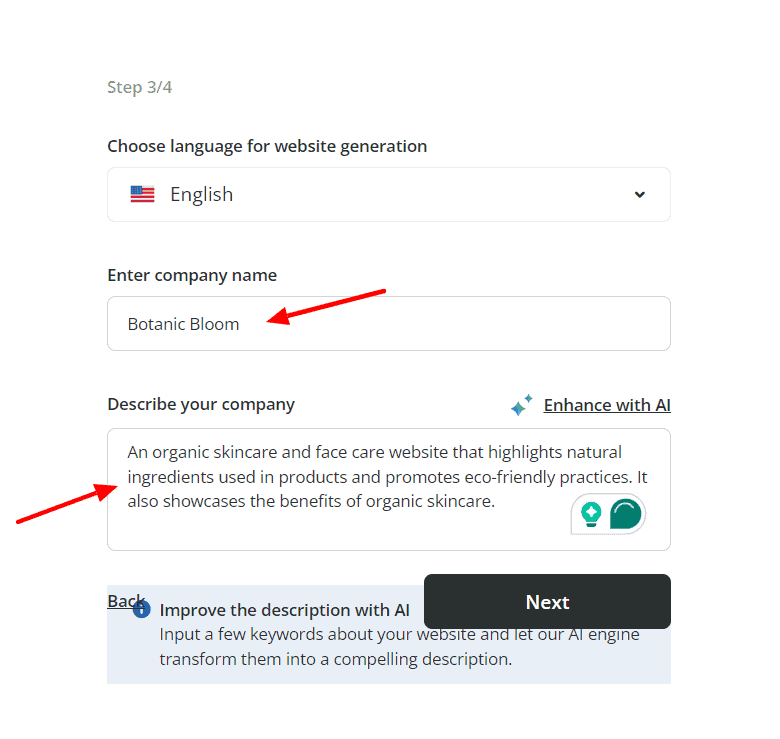Click the sparkle icon beside Enhance with AI
Viewport: 780px width, 739px height.
point(522,405)
